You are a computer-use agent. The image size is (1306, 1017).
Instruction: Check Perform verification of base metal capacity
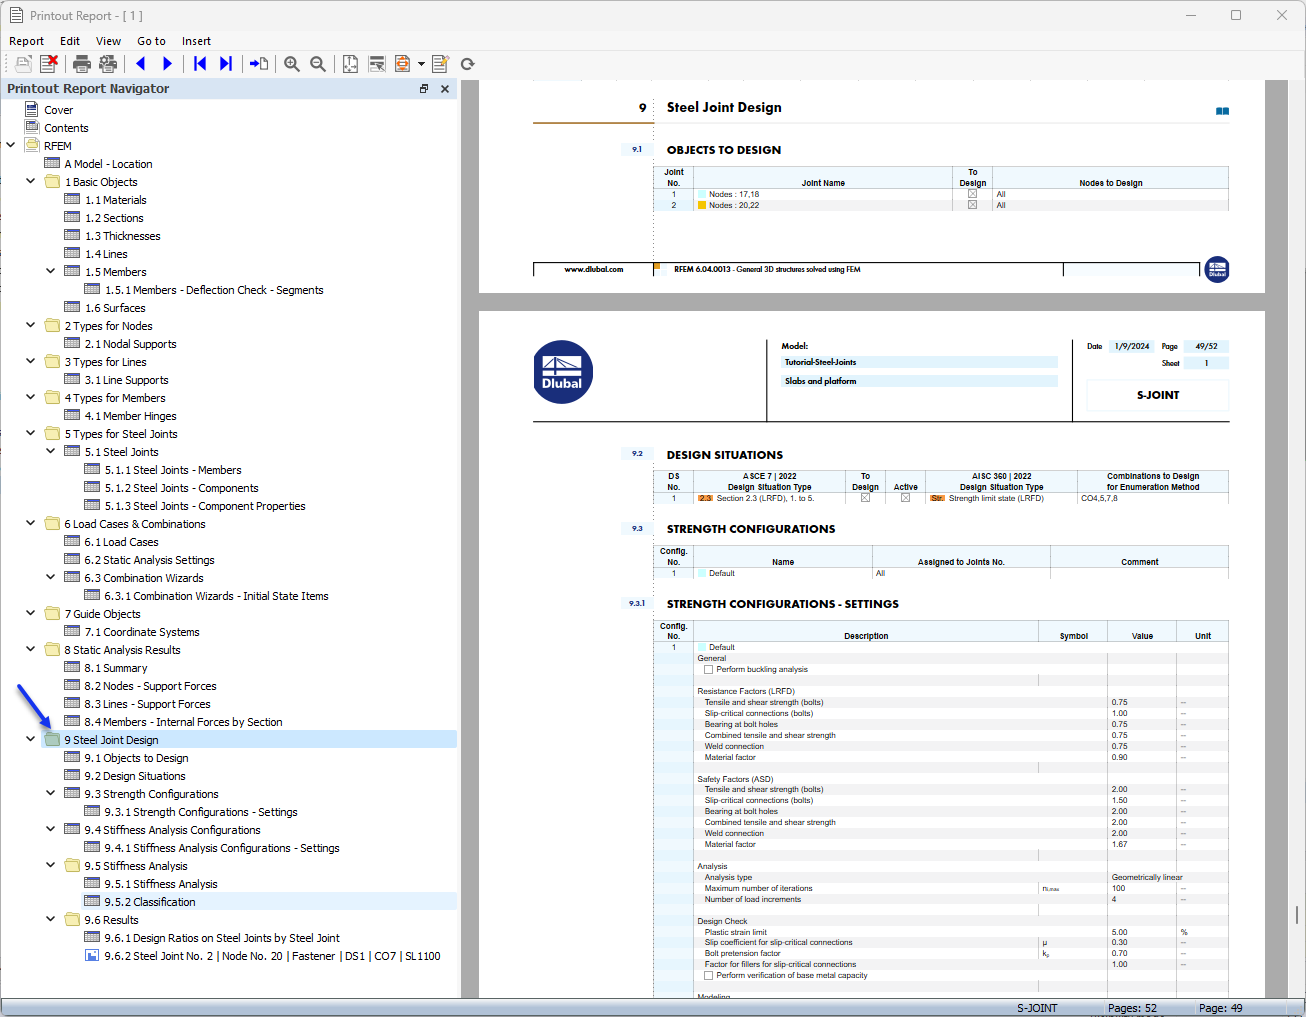pyautogui.click(x=710, y=975)
